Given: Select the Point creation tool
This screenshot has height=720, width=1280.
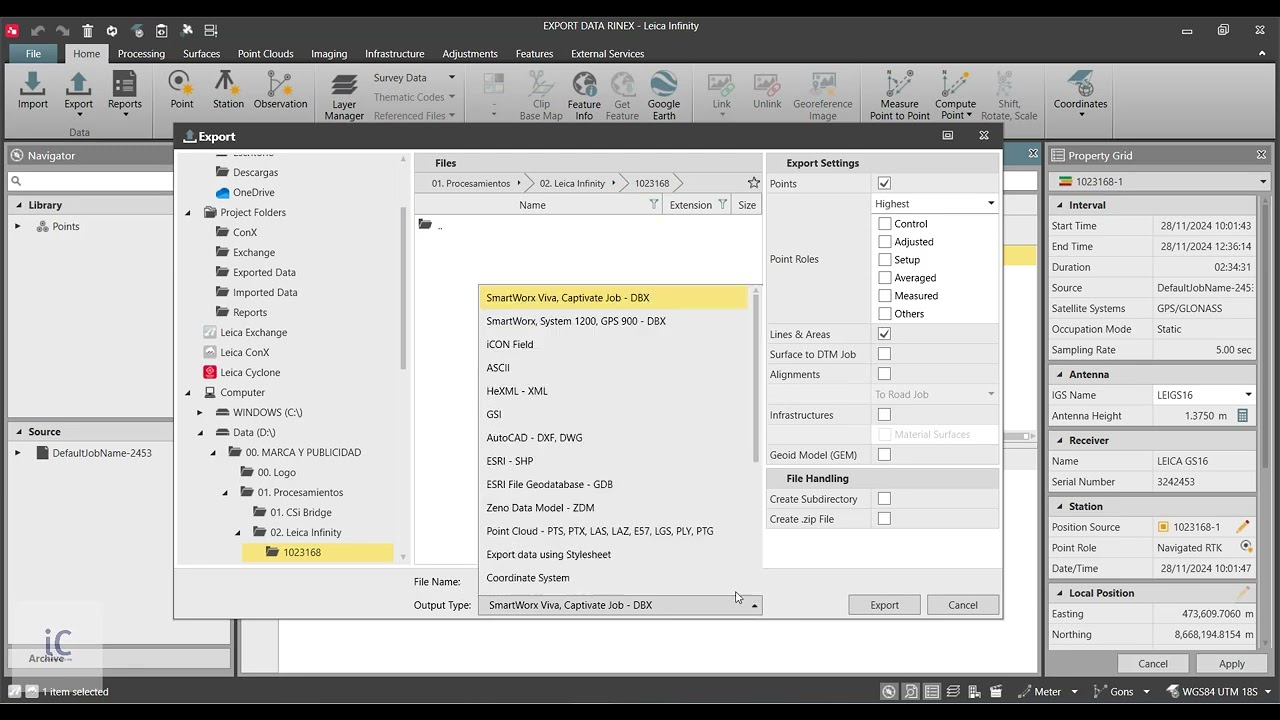Looking at the screenshot, I should coord(182,90).
